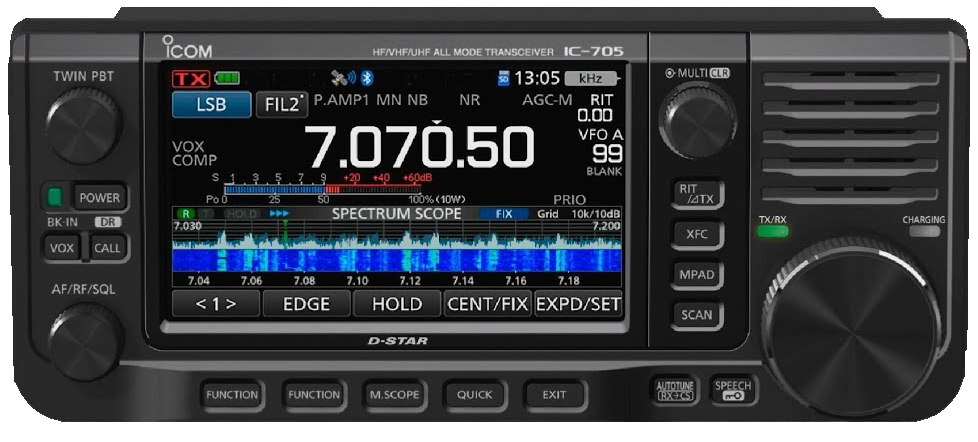Push the MULTI knob
The height and width of the screenshot is (442, 978).
pos(699,120)
